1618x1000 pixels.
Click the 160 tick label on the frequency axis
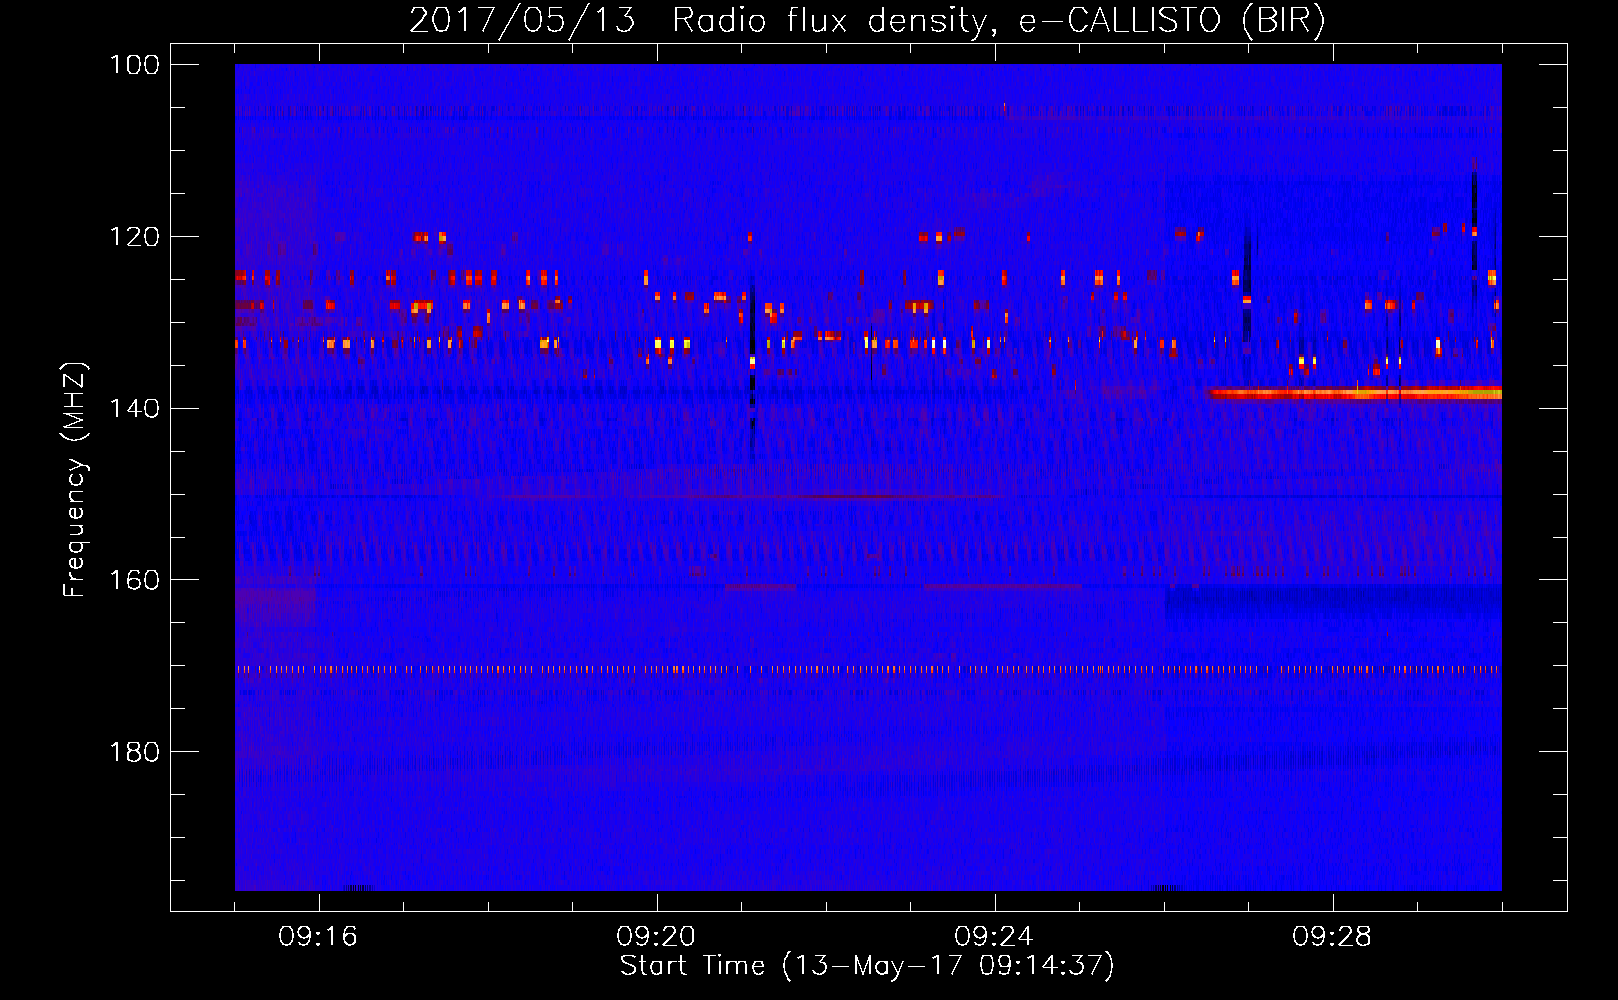pos(133,580)
